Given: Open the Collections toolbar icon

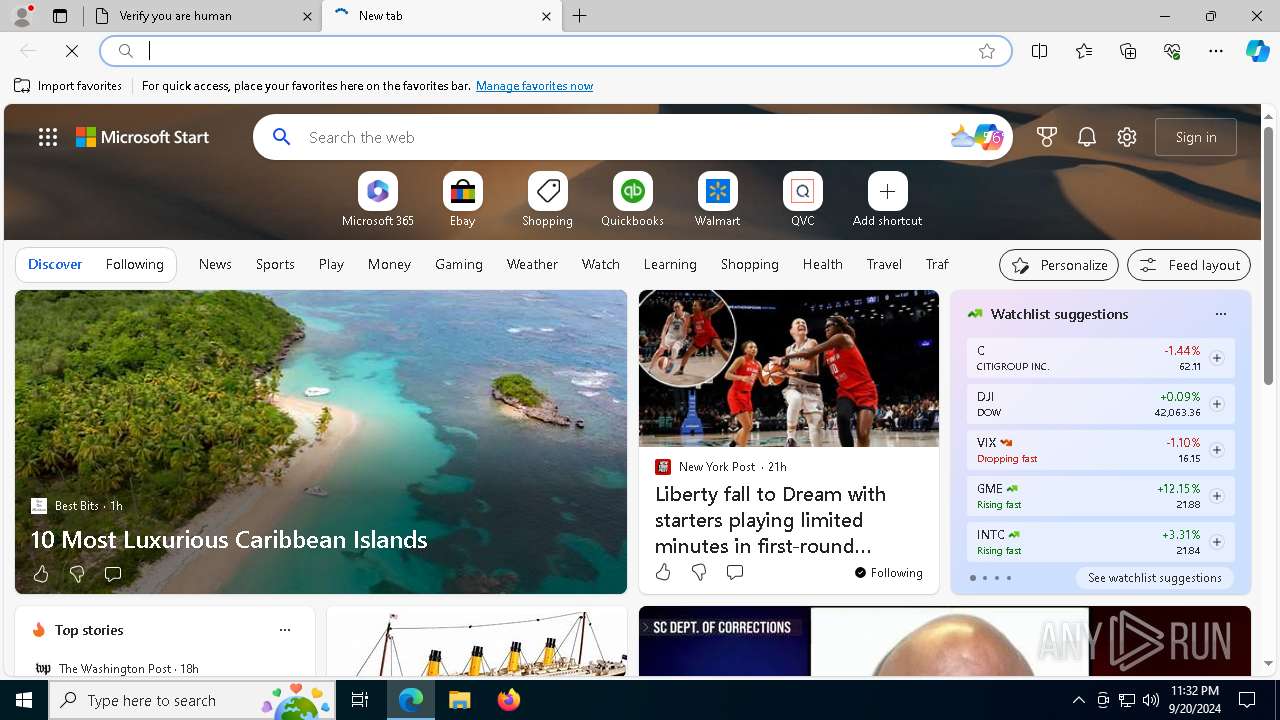Looking at the screenshot, I should 1128,51.
